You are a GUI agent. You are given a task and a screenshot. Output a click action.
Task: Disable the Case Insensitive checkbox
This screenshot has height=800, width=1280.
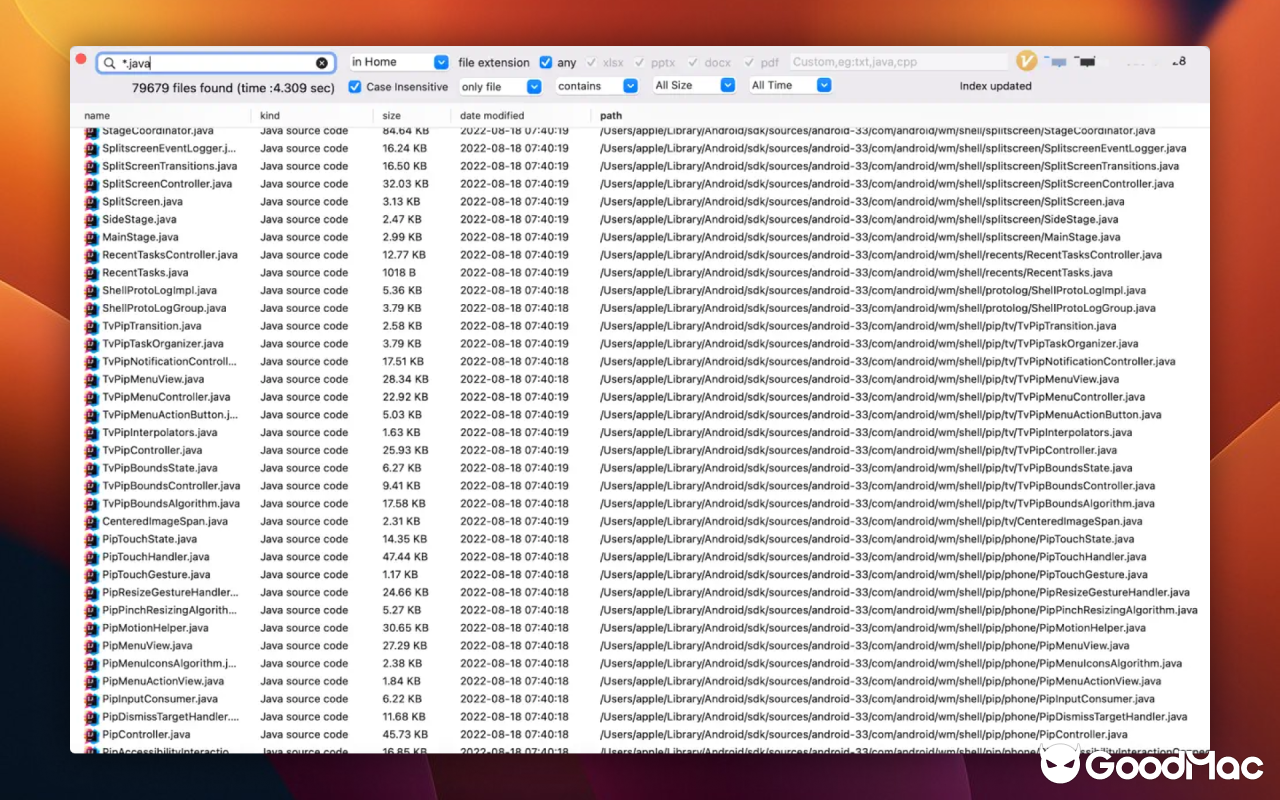[x=355, y=86]
